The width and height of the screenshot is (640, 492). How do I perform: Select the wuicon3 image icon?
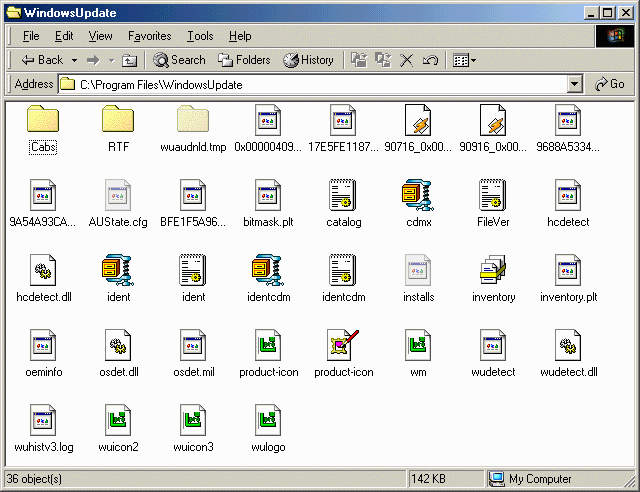193,421
